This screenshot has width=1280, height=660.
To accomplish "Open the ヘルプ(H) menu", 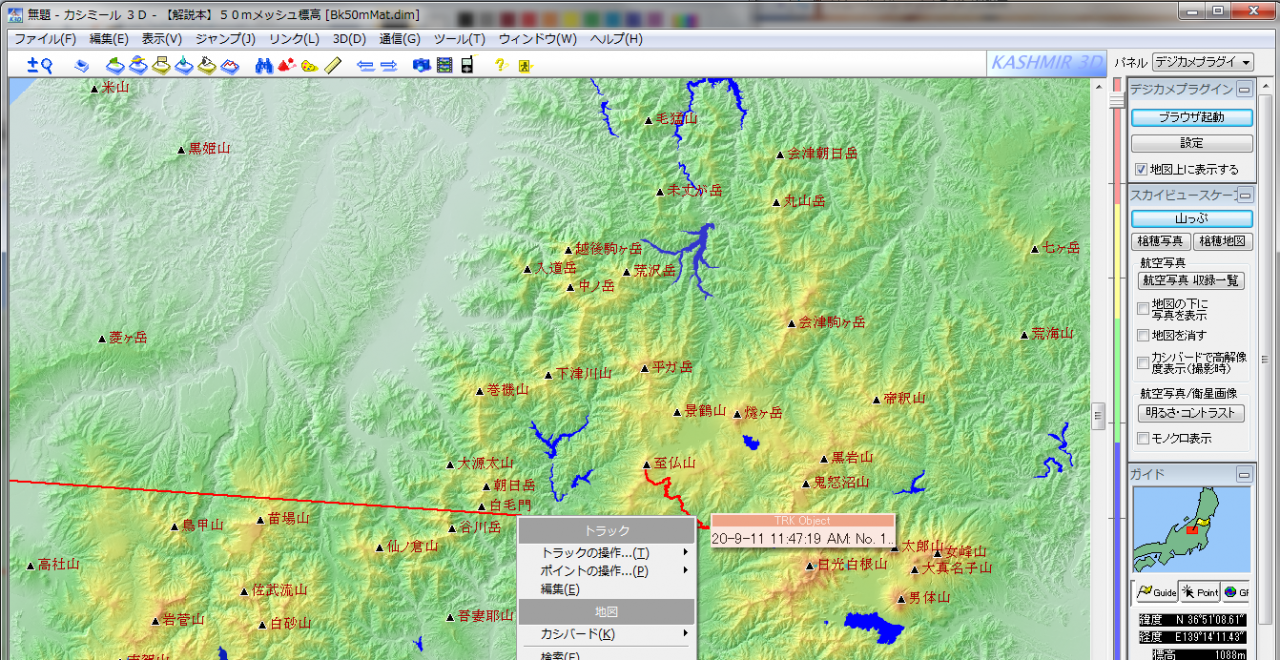I will tap(616, 39).
